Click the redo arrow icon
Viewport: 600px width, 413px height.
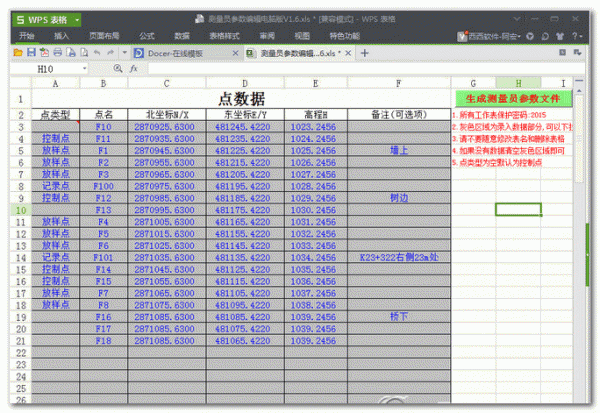[110, 53]
